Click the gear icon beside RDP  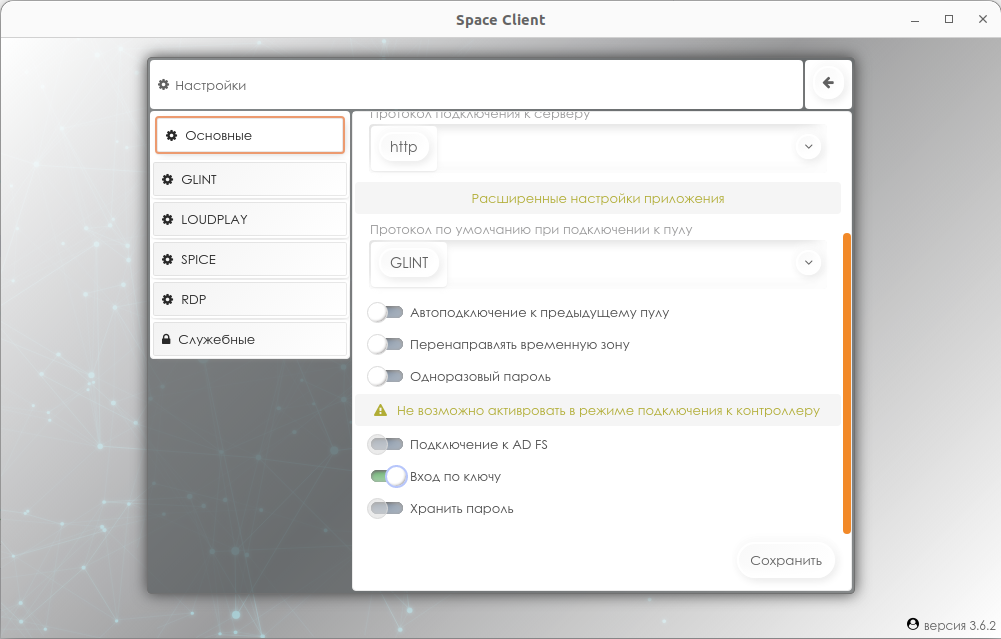[167, 300]
